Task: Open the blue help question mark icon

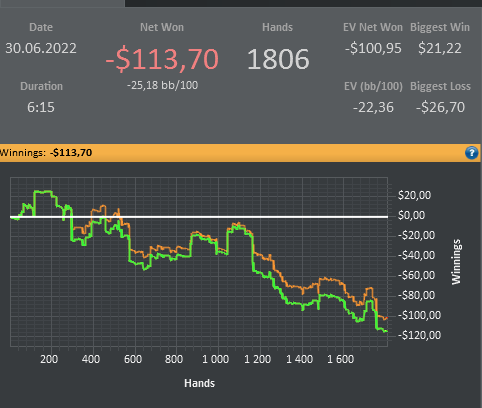Action: tap(471, 153)
